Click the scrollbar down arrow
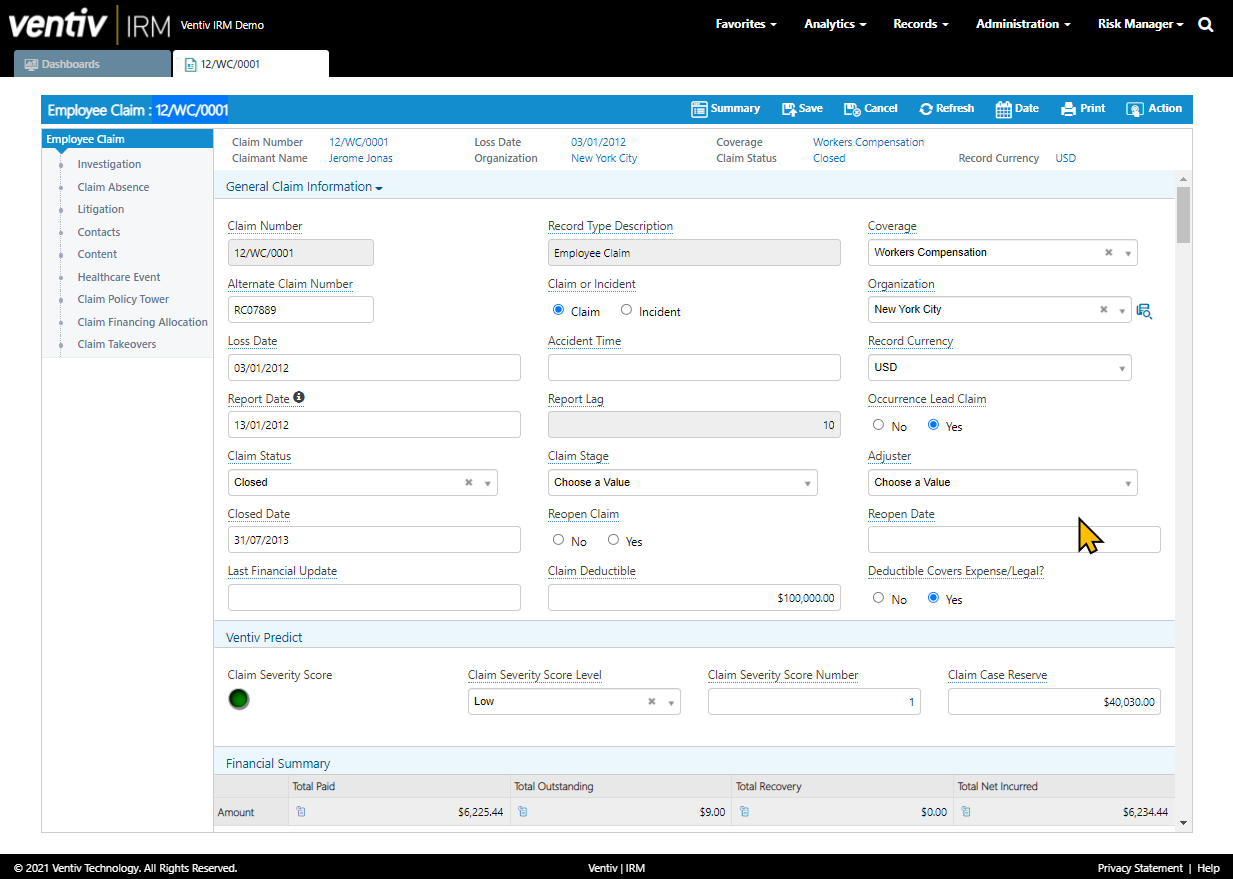Image resolution: width=1233 pixels, height=879 pixels. (1183, 824)
